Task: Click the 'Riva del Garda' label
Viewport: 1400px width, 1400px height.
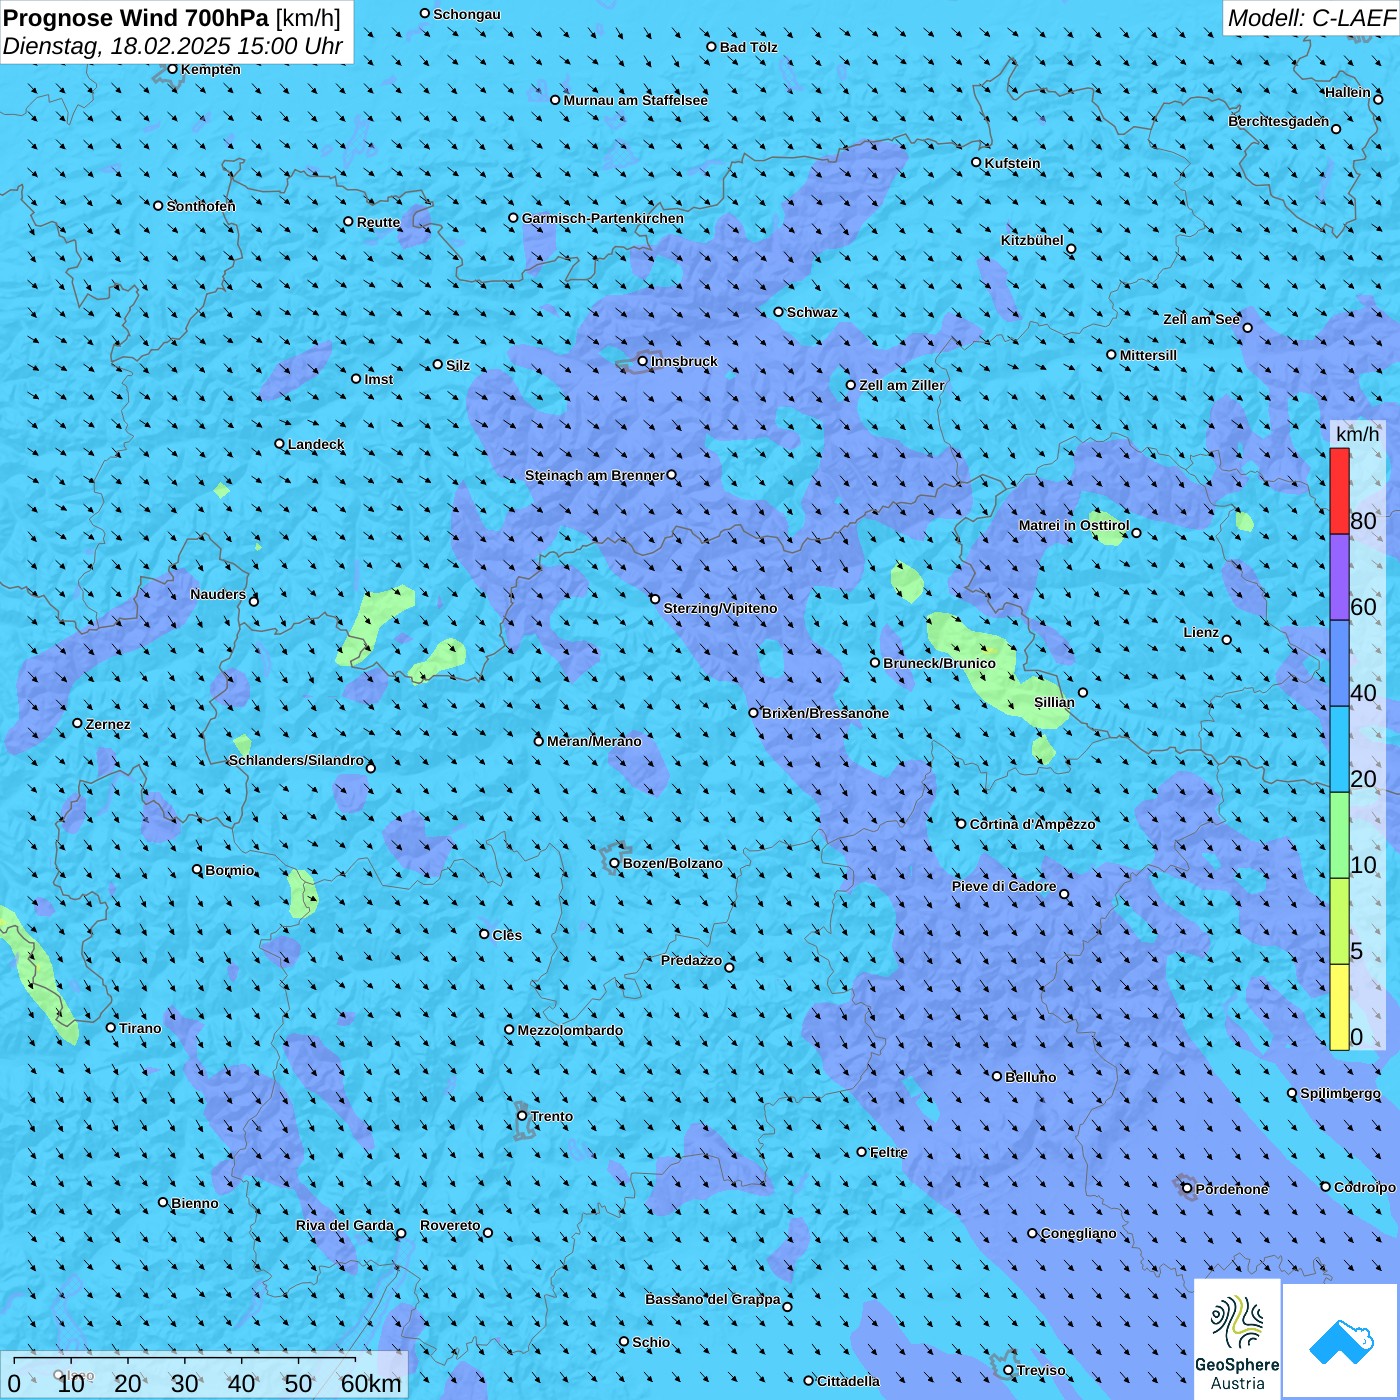Action: point(345,1225)
